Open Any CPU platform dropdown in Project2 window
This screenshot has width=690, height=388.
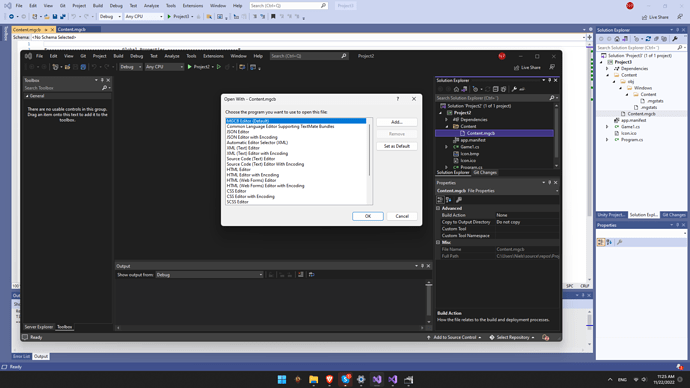point(164,67)
